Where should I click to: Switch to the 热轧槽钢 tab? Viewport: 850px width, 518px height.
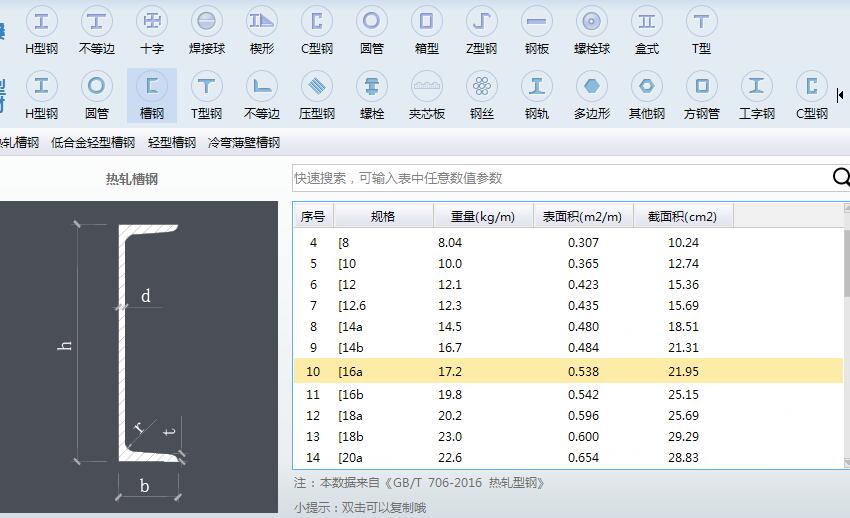(20, 143)
